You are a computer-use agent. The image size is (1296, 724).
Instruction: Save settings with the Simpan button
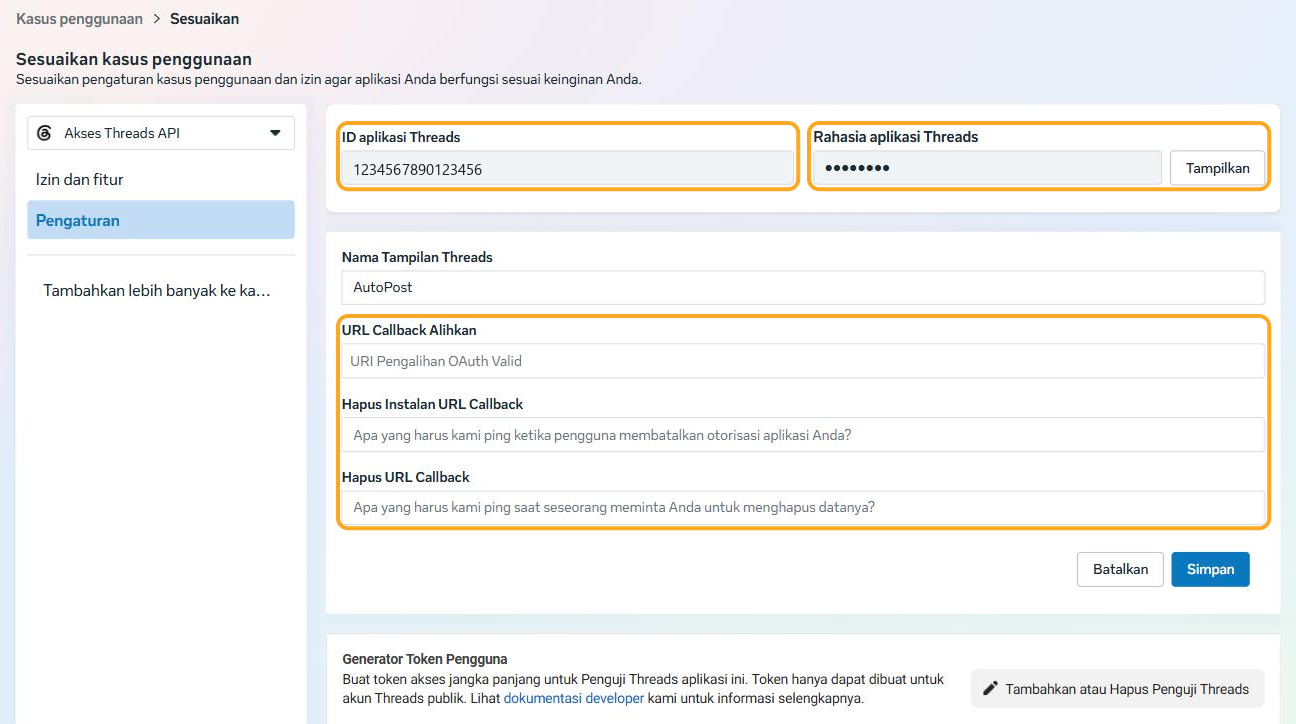(1210, 569)
